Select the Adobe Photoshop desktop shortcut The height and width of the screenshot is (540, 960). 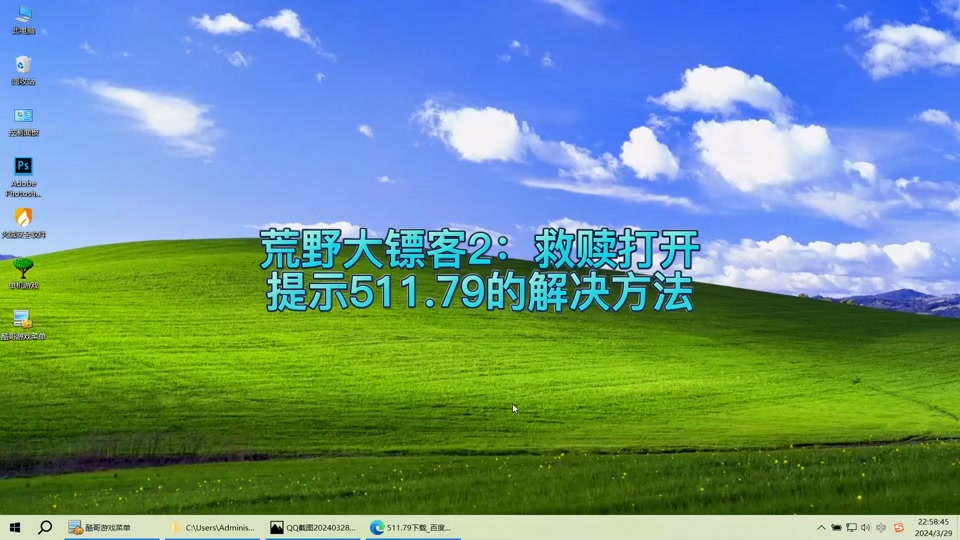[23, 176]
